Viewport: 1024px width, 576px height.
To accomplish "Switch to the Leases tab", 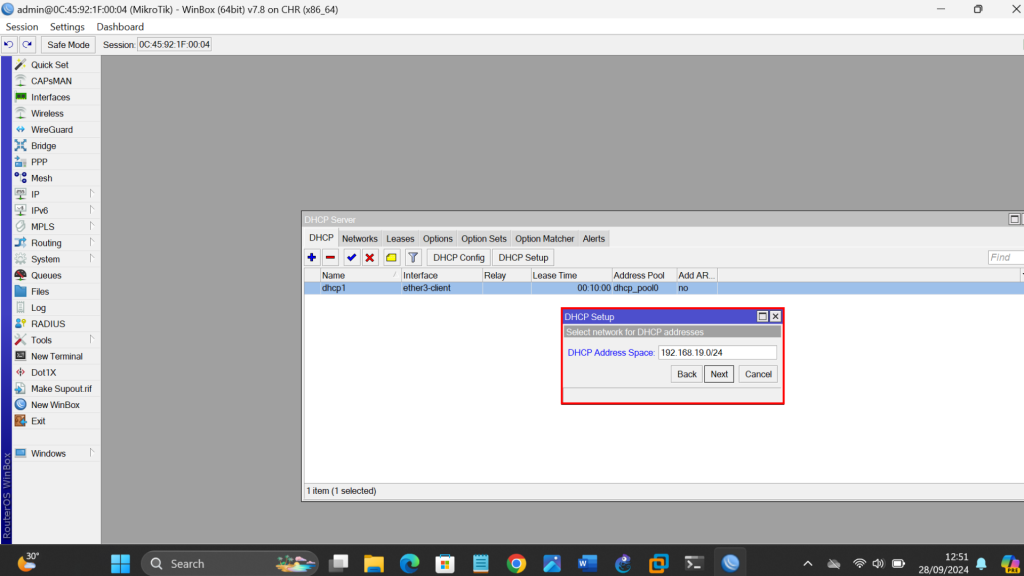I will tap(400, 239).
